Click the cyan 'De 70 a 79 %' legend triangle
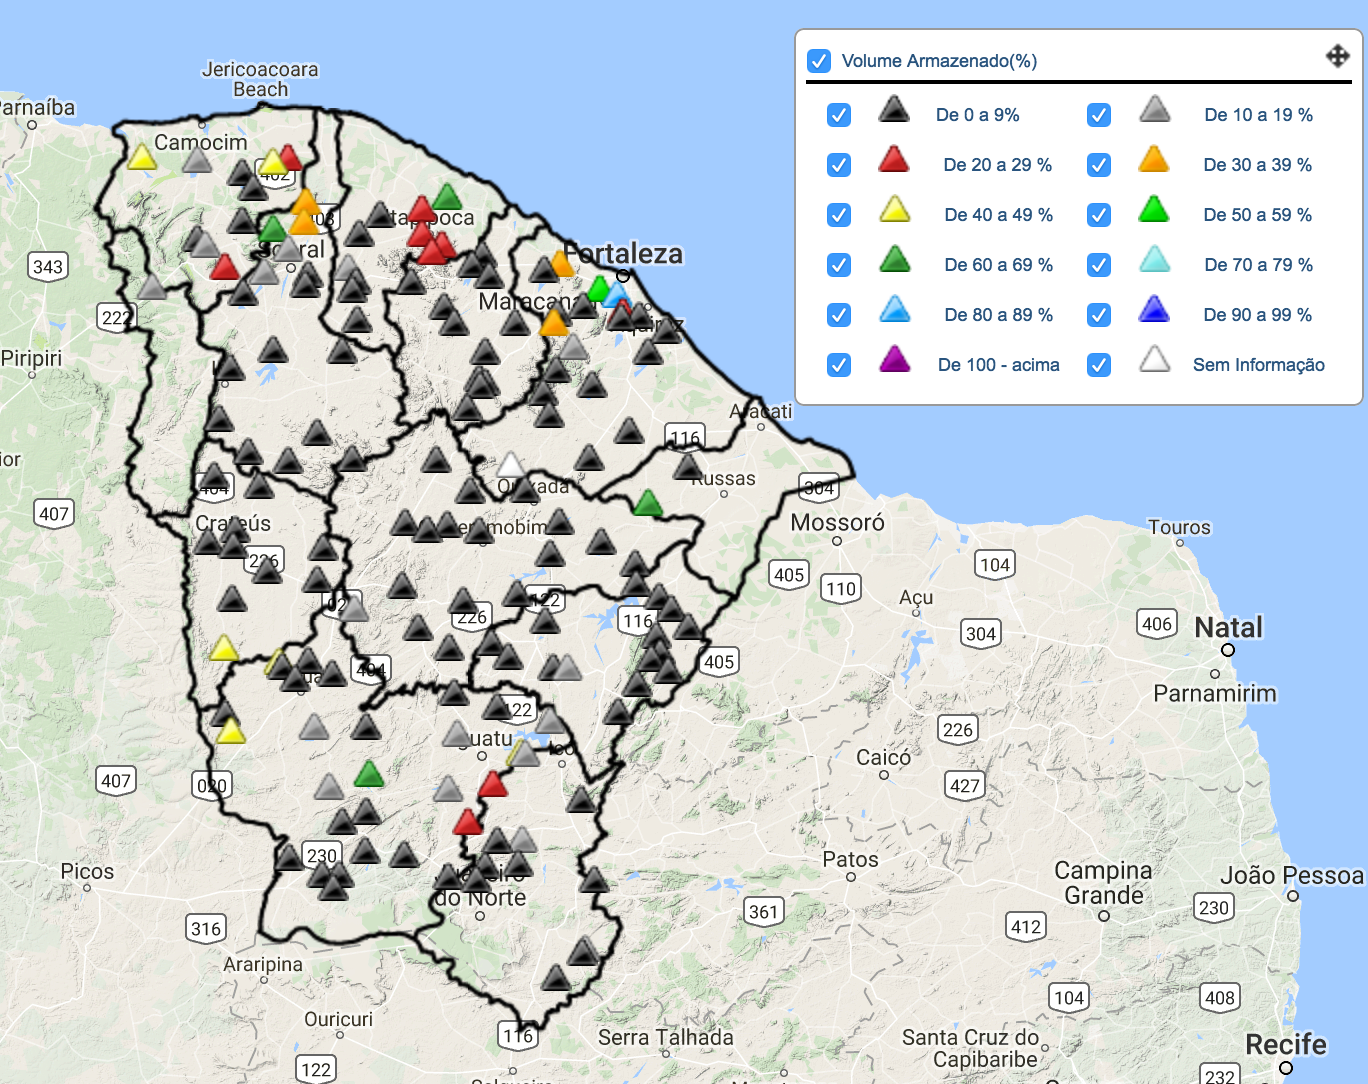Image resolution: width=1368 pixels, height=1084 pixels. click(1154, 260)
